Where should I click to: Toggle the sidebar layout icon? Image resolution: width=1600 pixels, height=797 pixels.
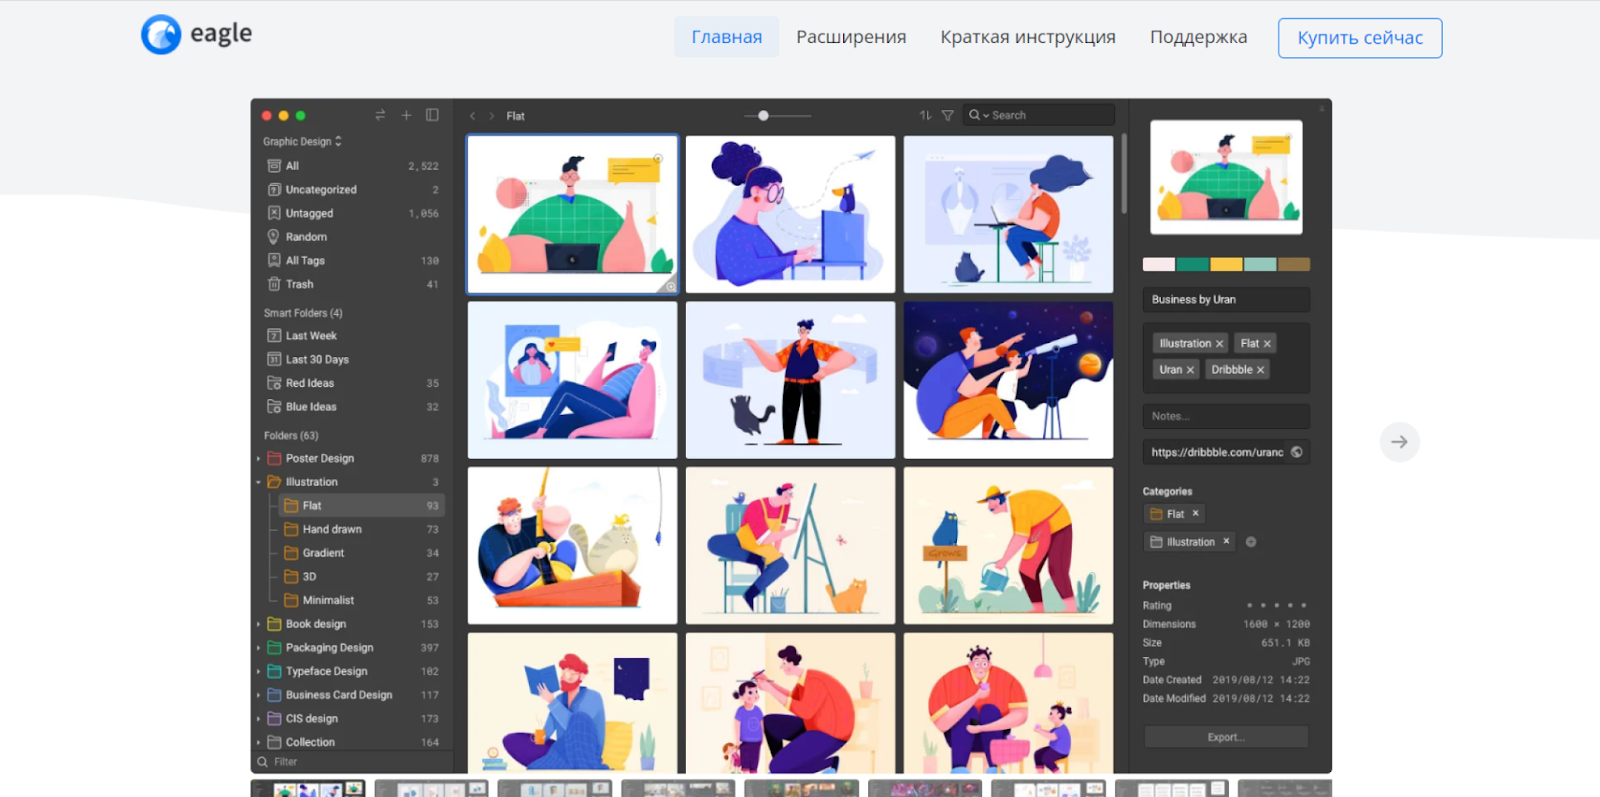click(x=432, y=115)
